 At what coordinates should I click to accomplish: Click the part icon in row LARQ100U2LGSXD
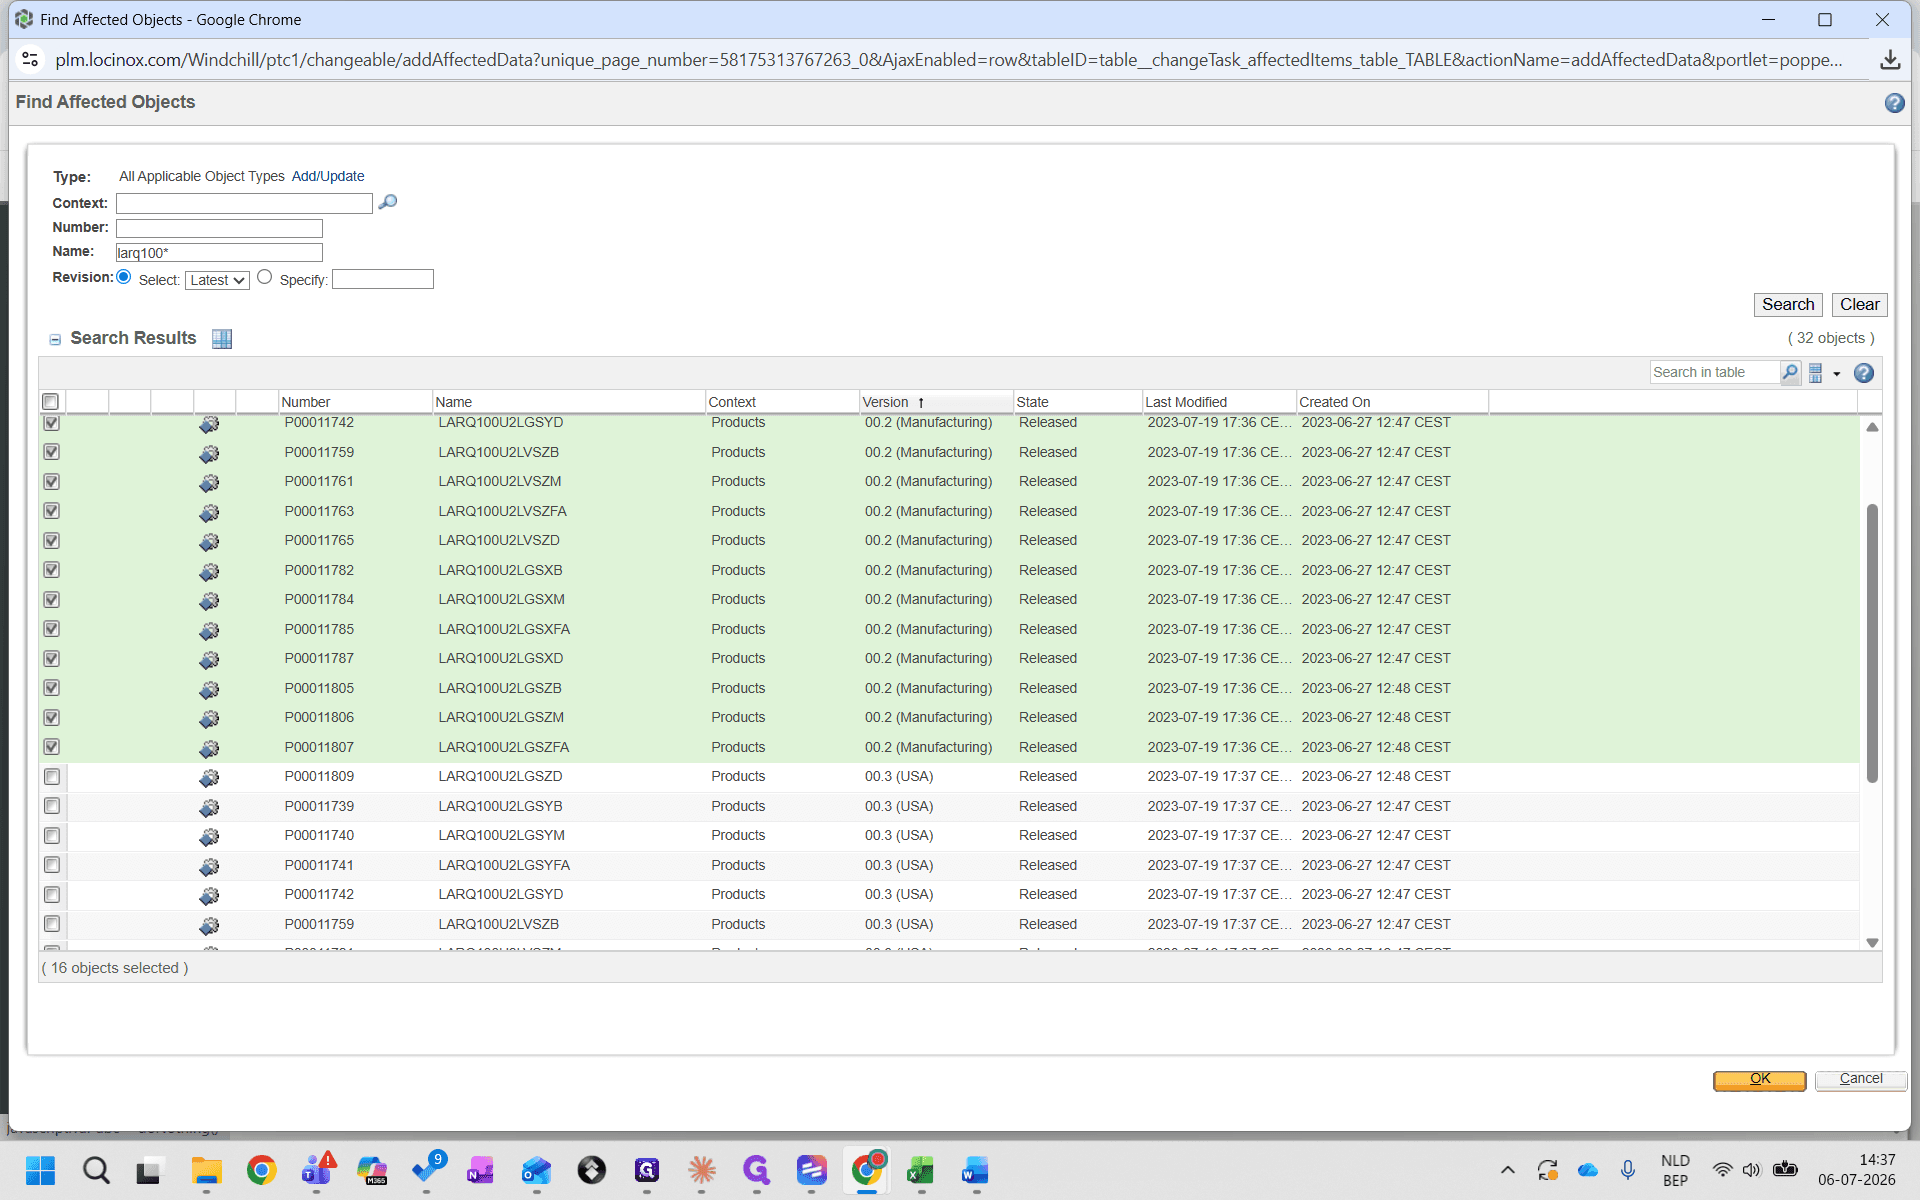pyautogui.click(x=209, y=660)
